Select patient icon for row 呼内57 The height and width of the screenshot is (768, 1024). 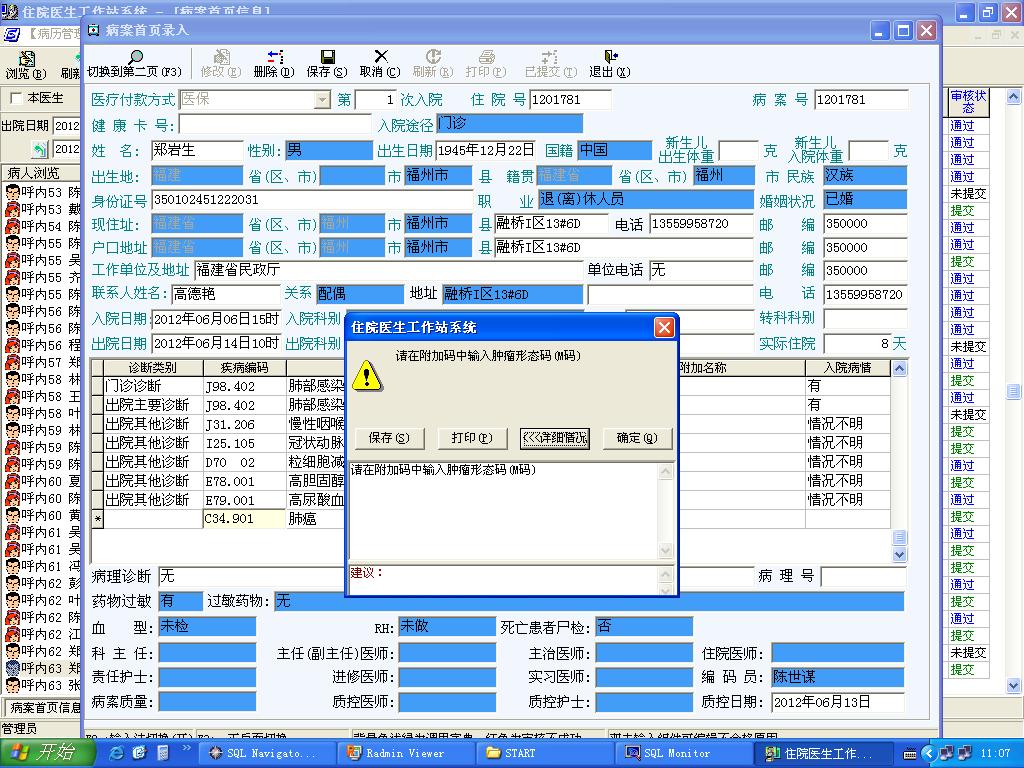[12, 362]
